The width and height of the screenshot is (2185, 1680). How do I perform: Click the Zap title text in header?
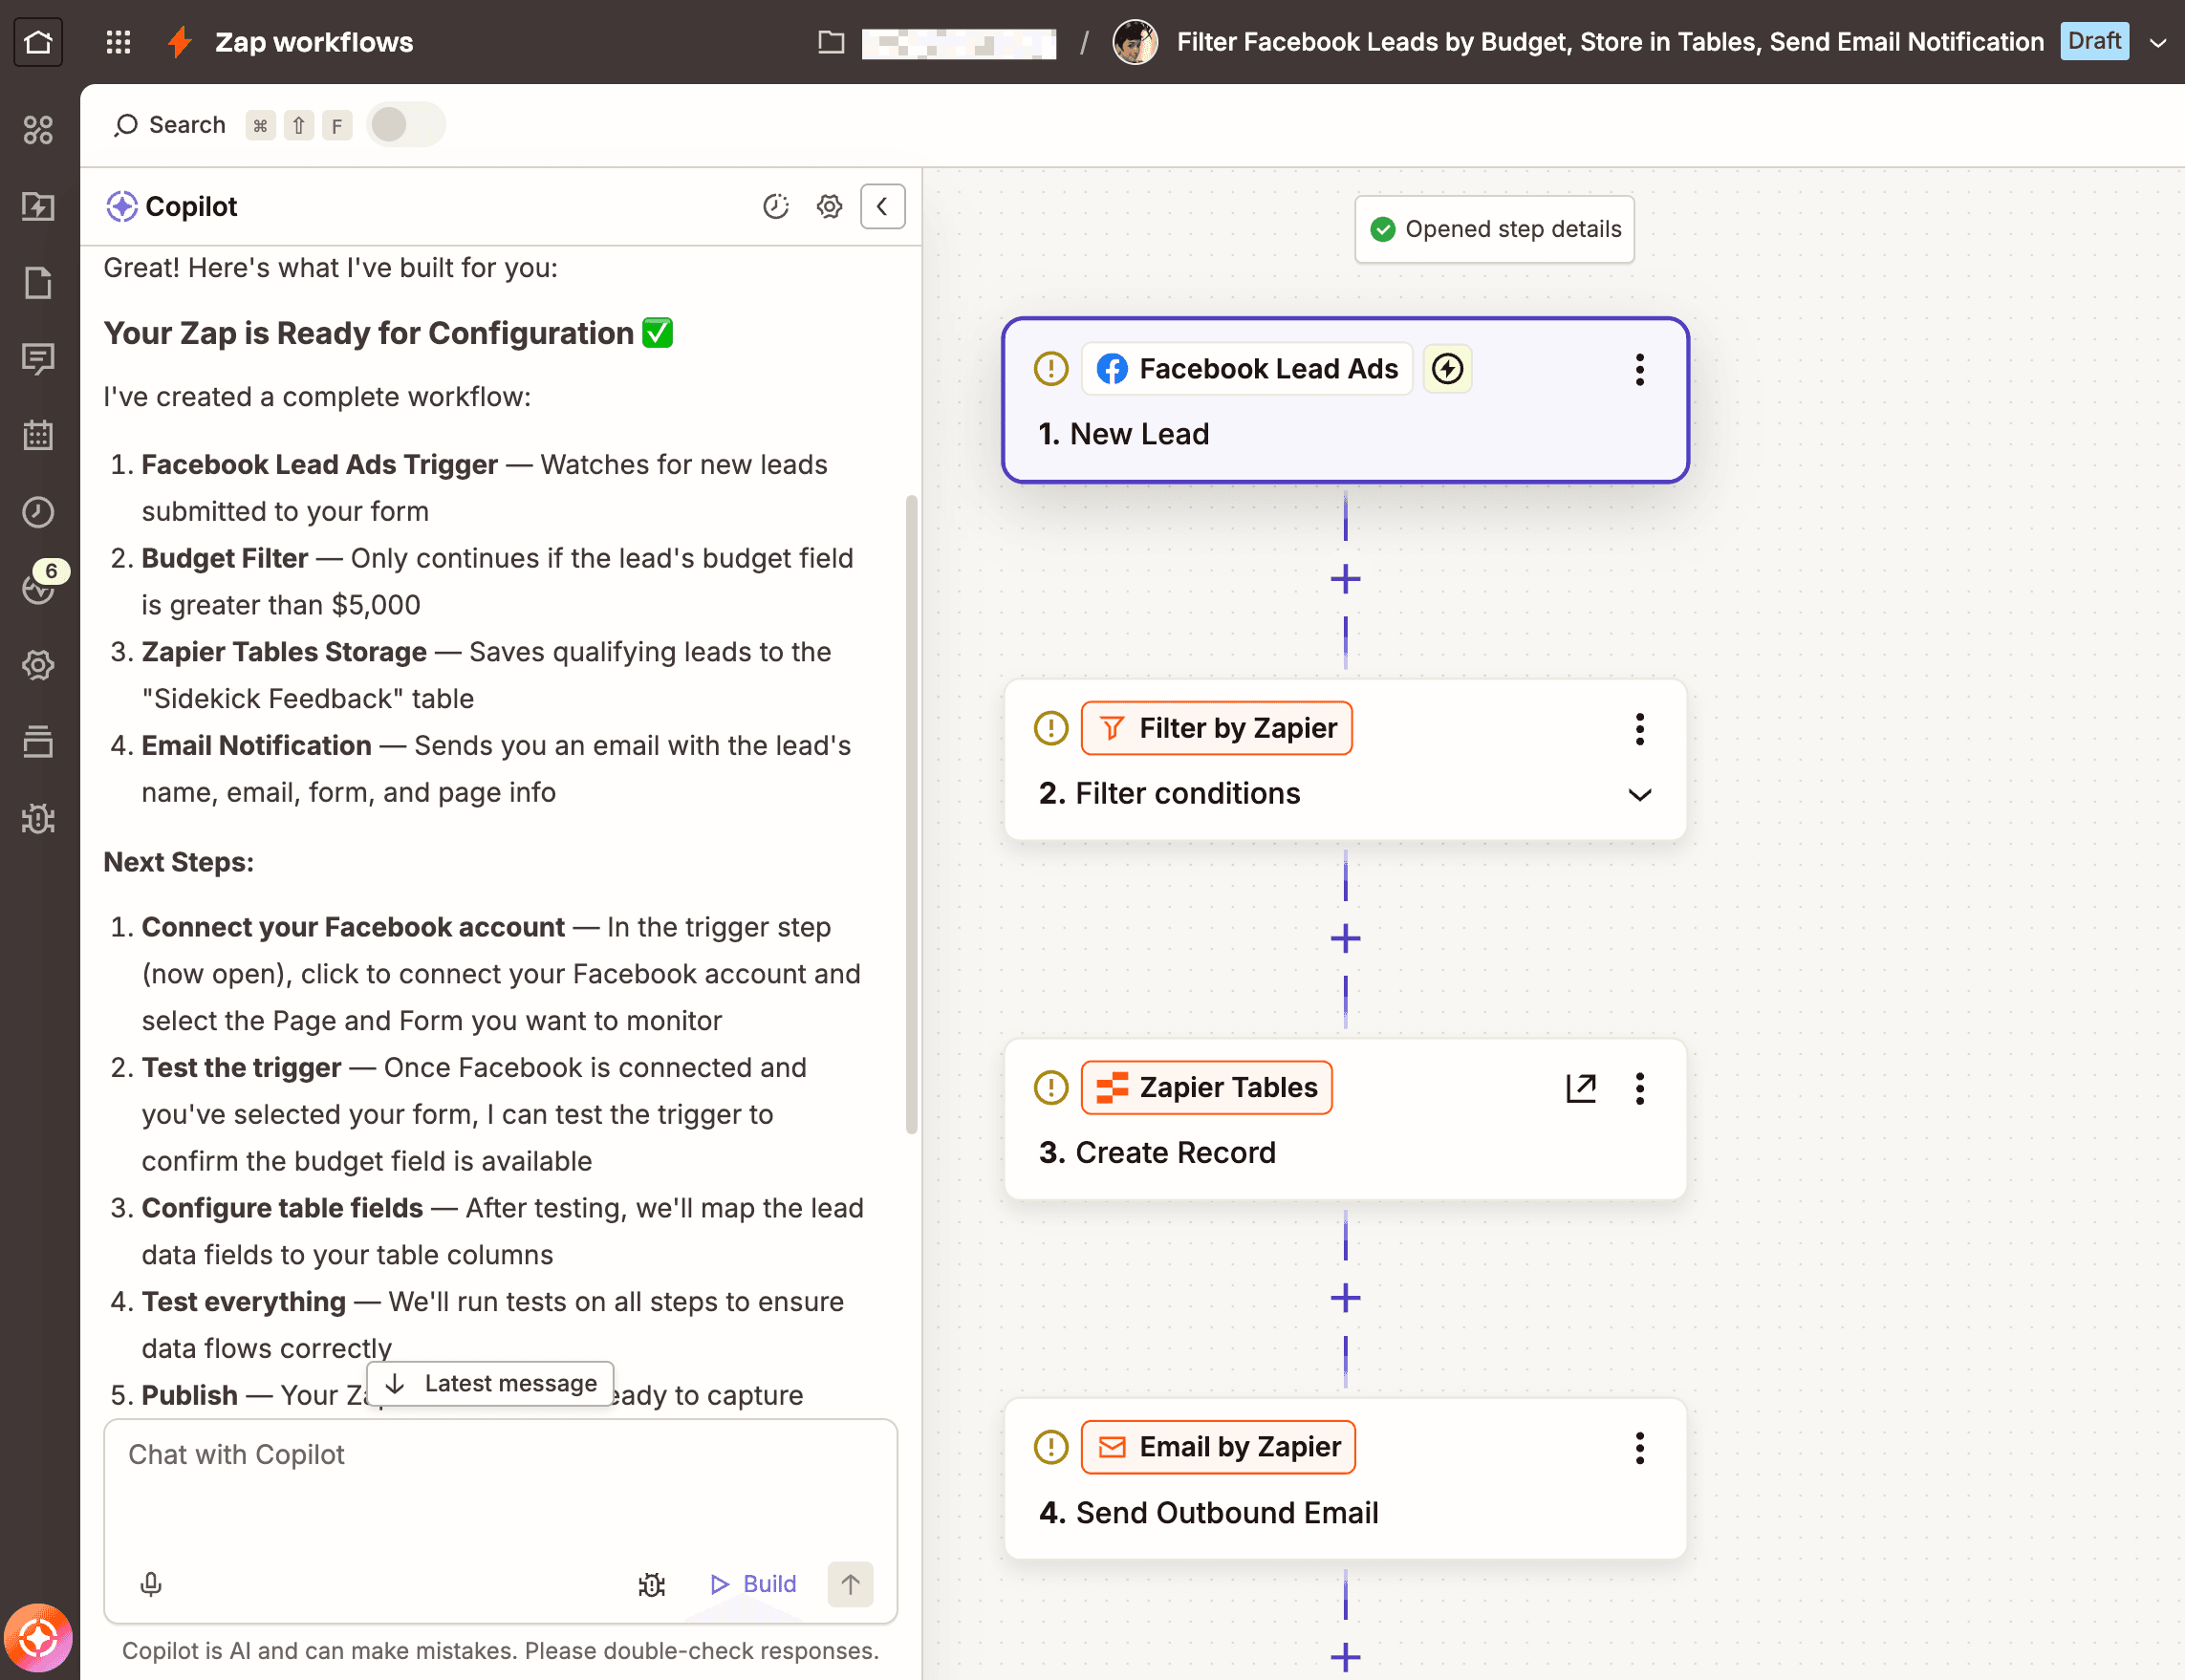(x=1609, y=42)
